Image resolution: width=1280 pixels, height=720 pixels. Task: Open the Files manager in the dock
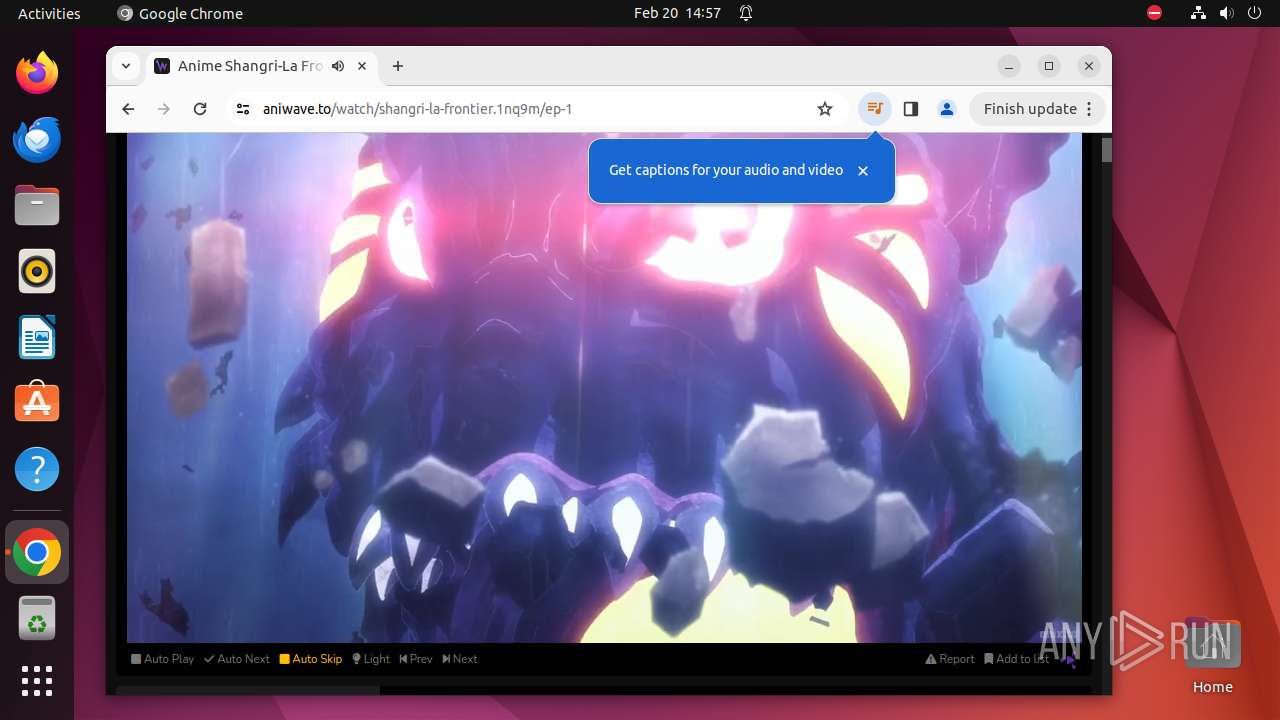(37, 206)
